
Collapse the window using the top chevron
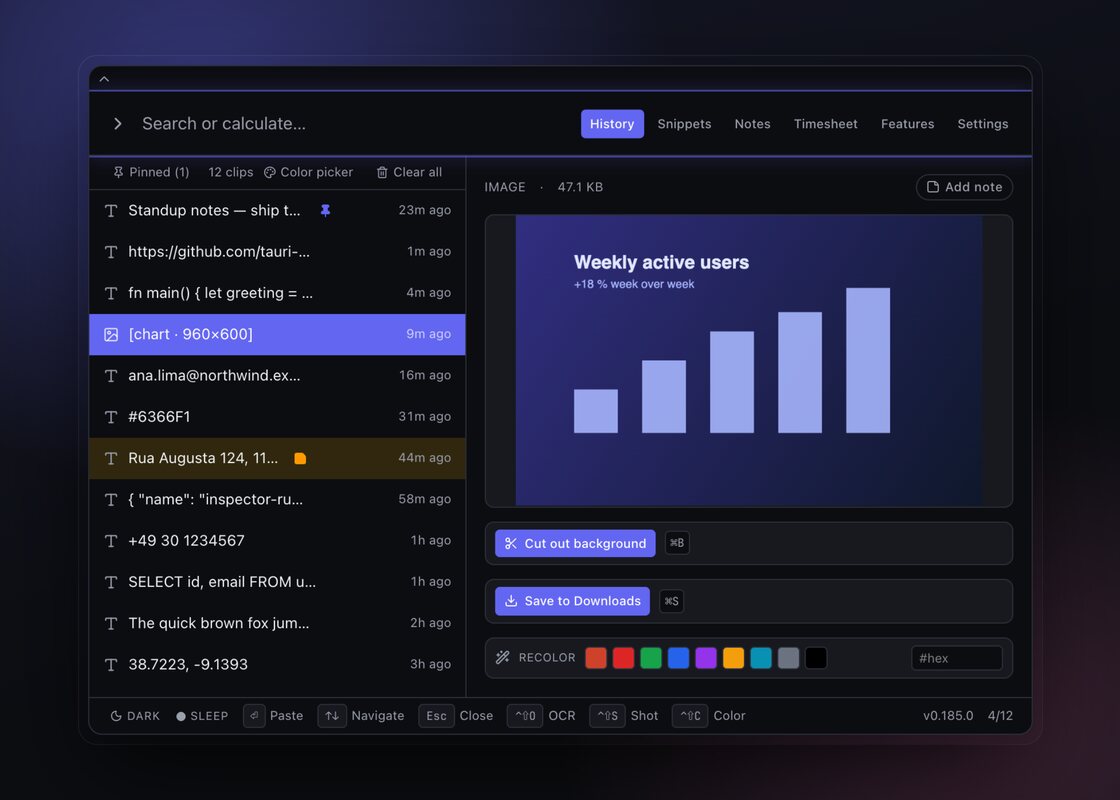[104, 79]
